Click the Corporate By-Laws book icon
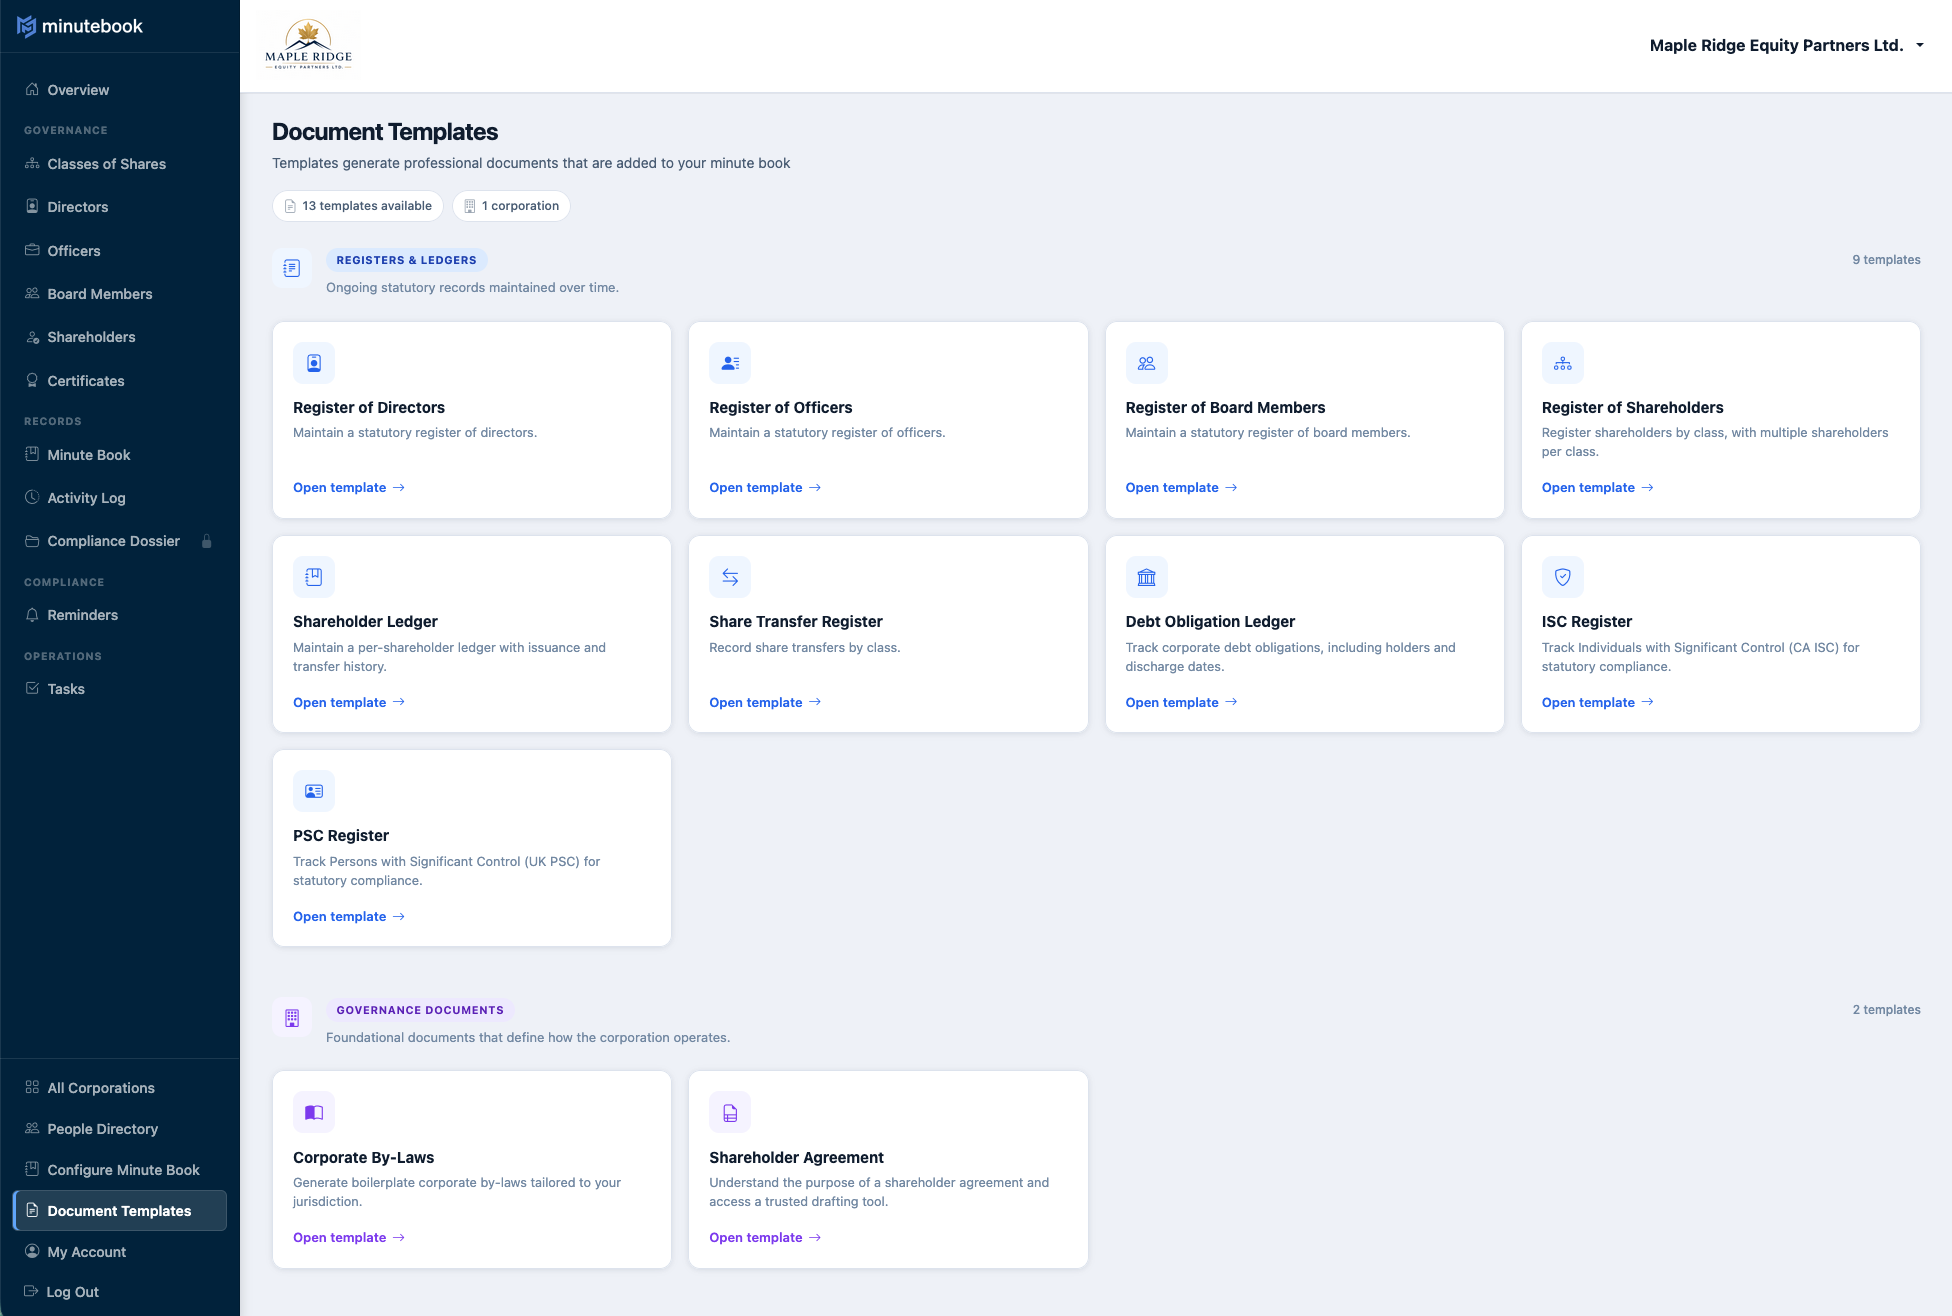This screenshot has width=1952, height=1316. (313, 1111)
